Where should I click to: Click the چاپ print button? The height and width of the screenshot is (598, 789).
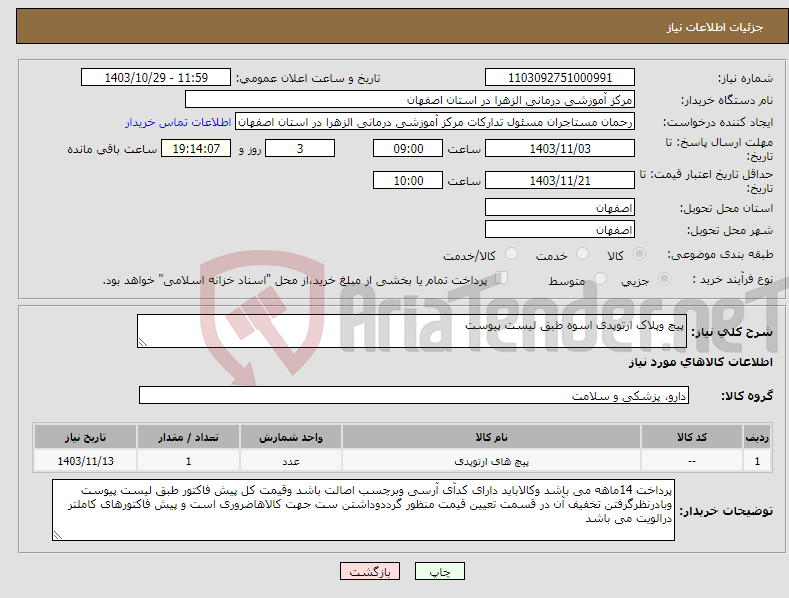click(x=440, y=571)
